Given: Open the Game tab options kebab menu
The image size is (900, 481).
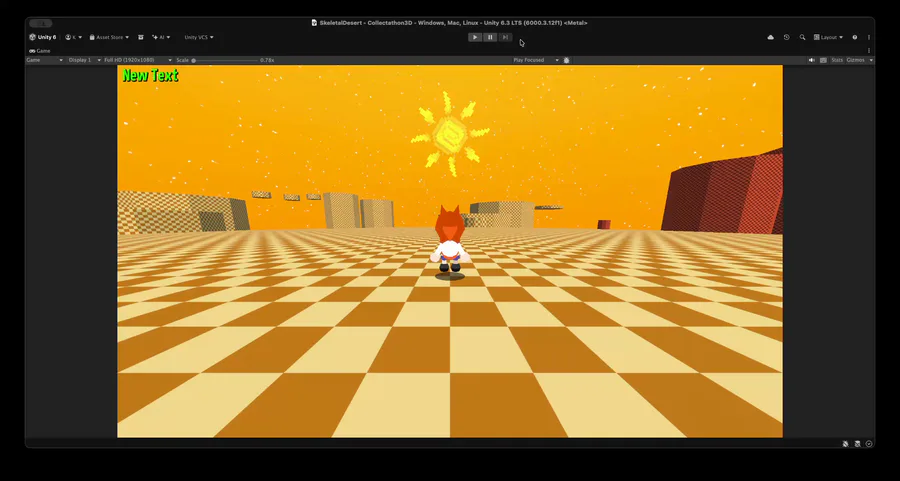Looking at the screenshot, I should click(x=869, y=51).
